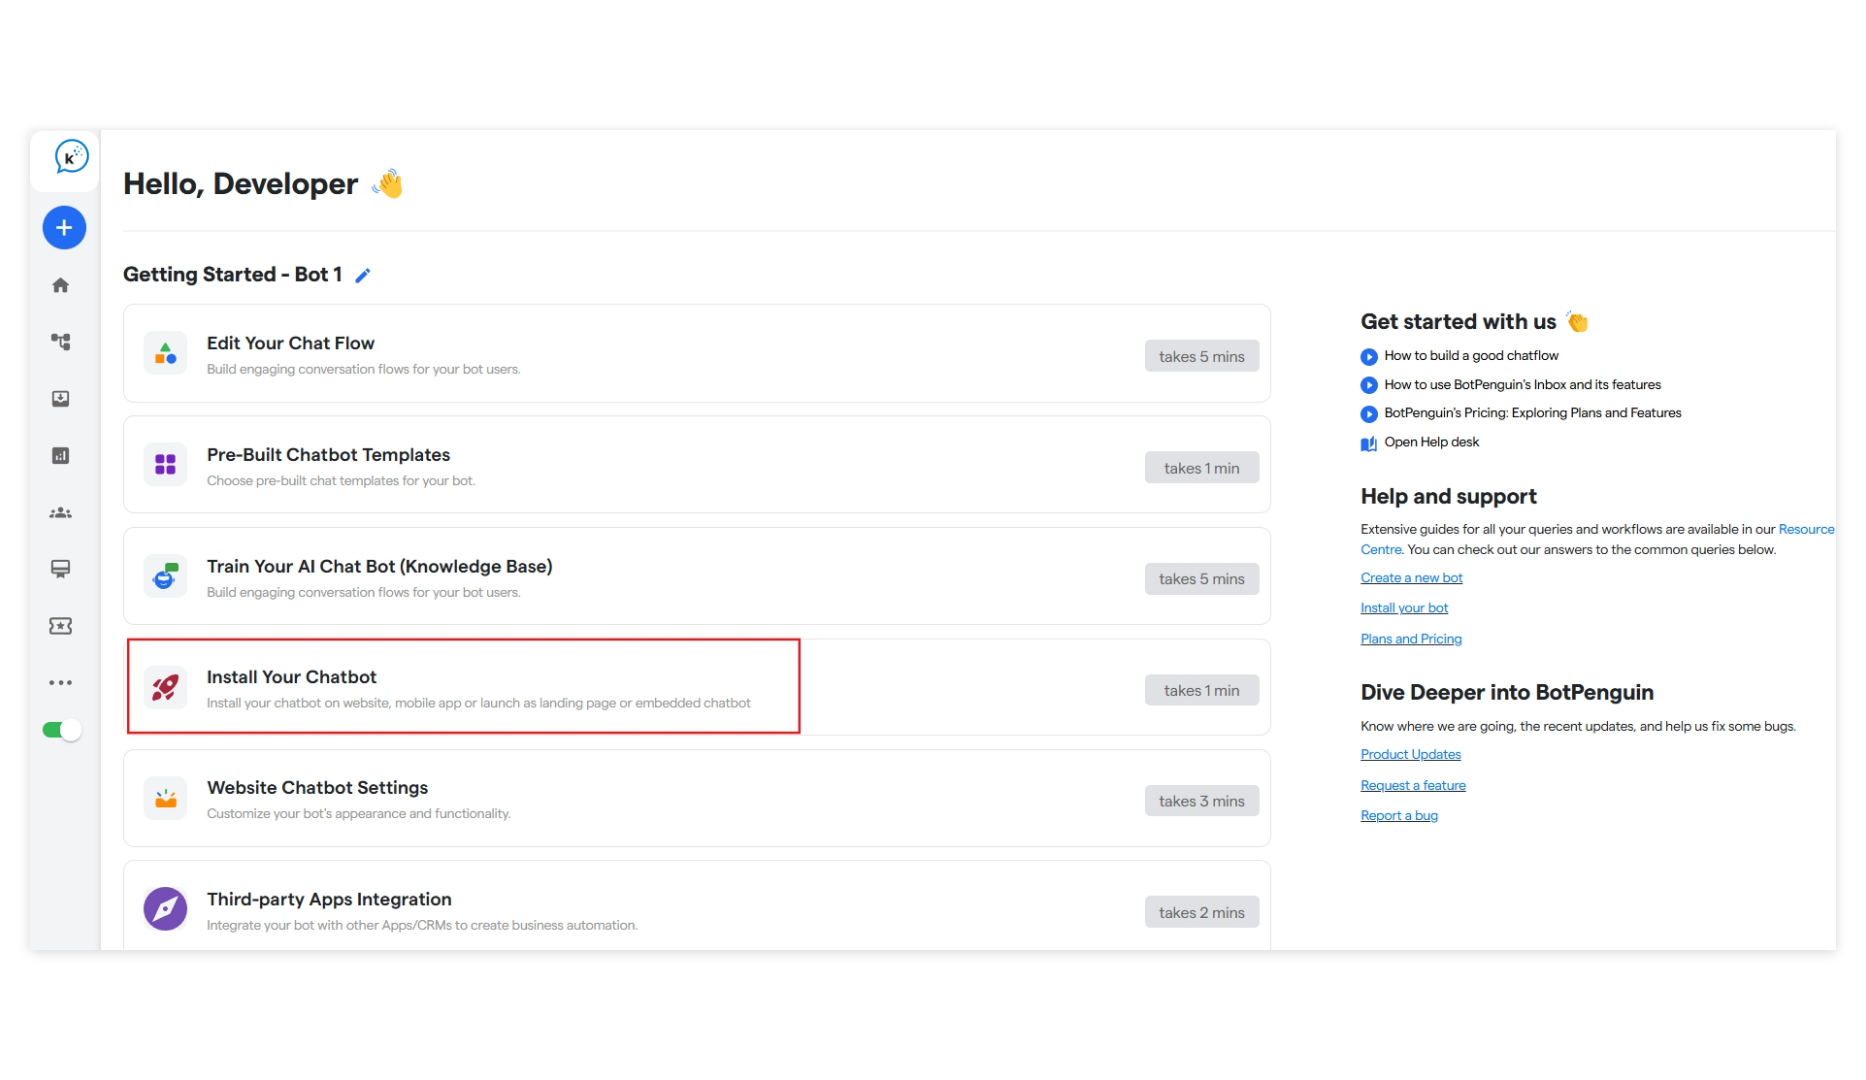This screenshot has width=1866, height=1080.
Task: Toggle the green sidebar switch
Action: coord(62,730)
